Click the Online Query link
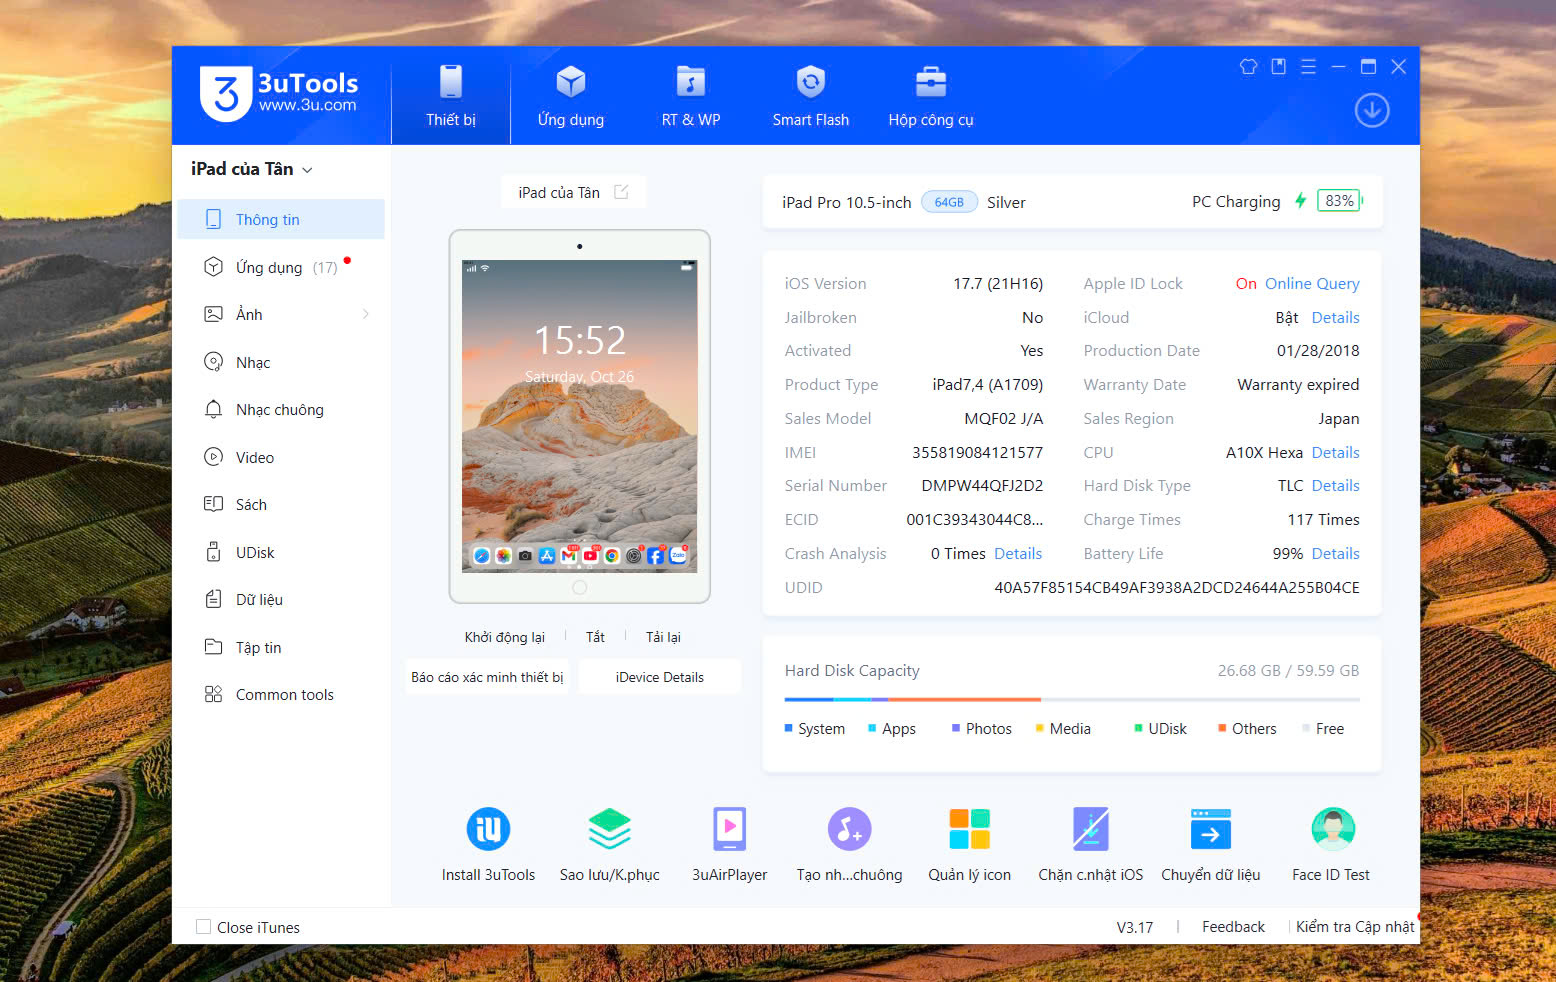This screenshot has width=1556, height=982. pos(1312,283)
